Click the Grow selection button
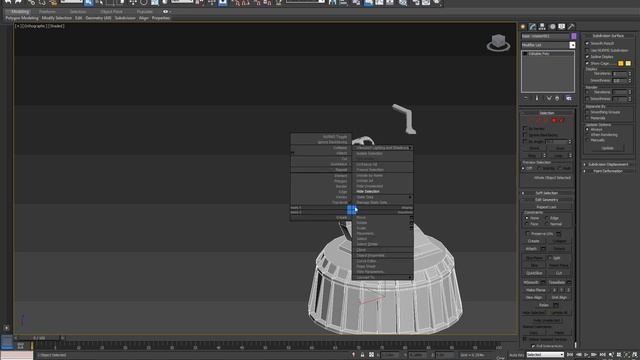The height and width of the screenshot is (360, 640). (560, 148)
